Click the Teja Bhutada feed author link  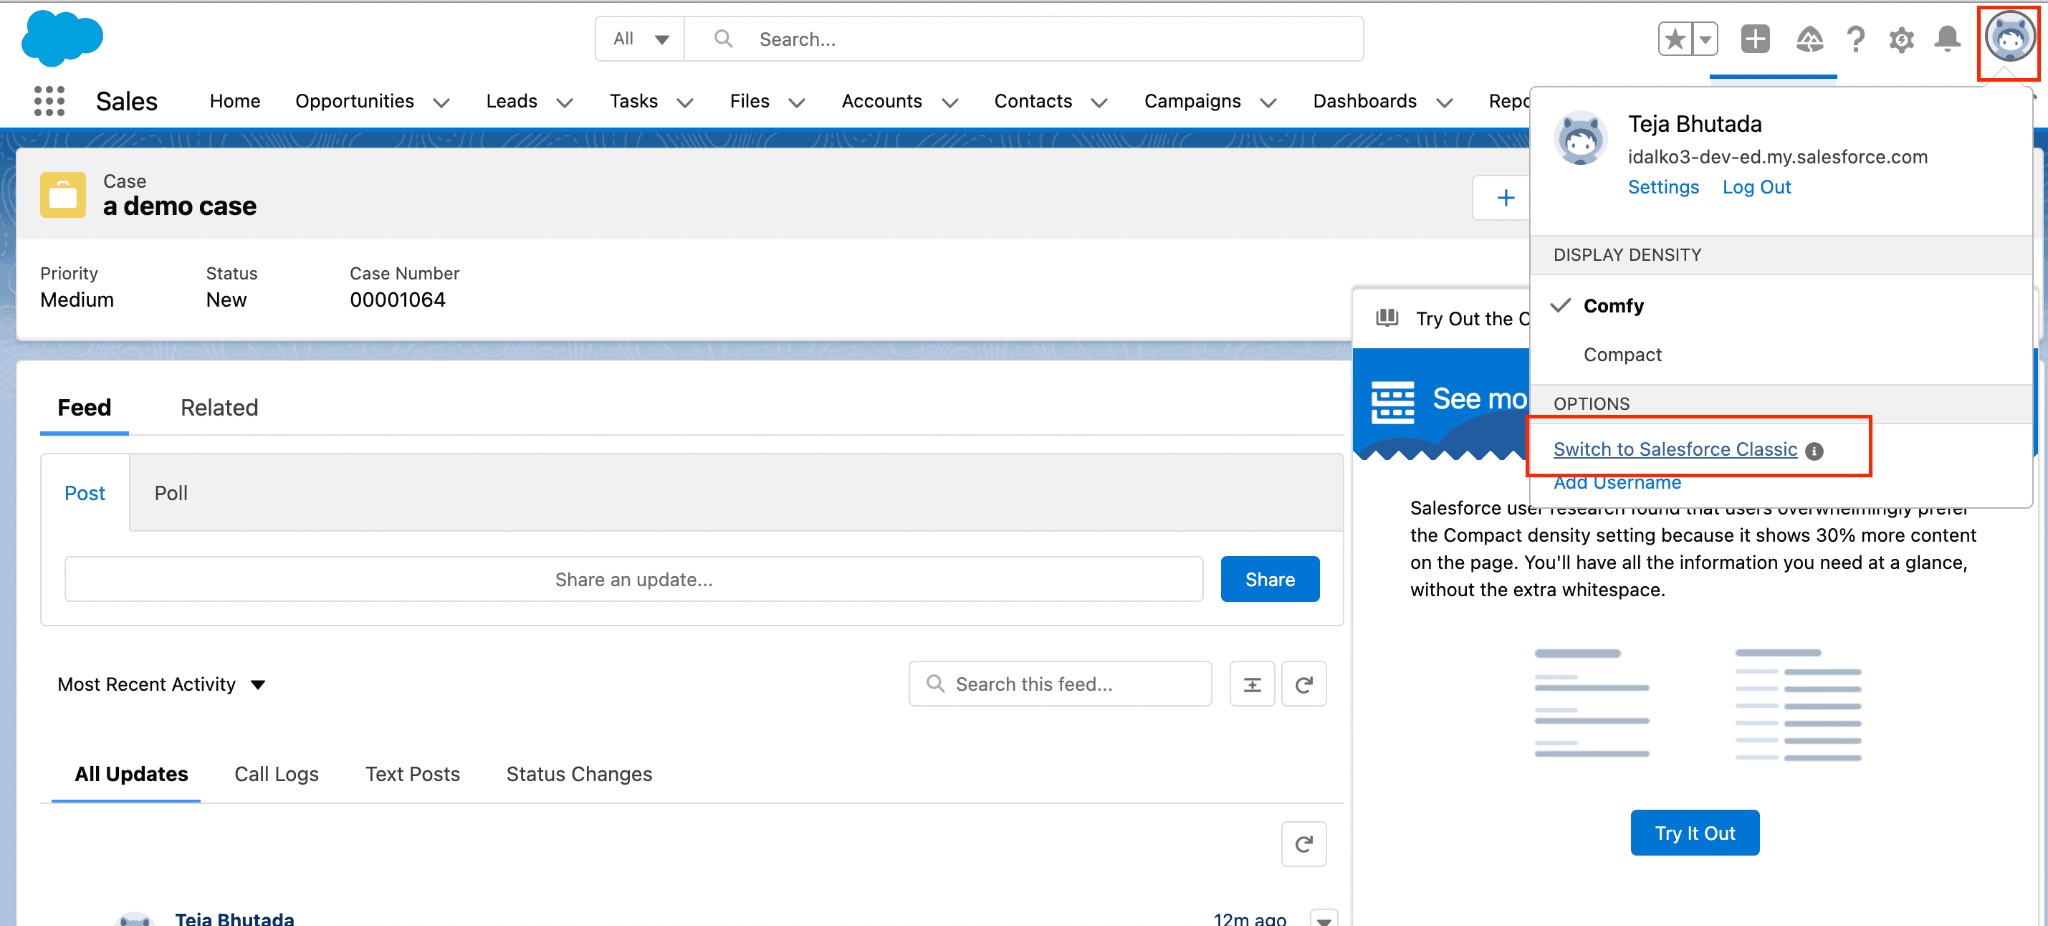coord(234,918)
